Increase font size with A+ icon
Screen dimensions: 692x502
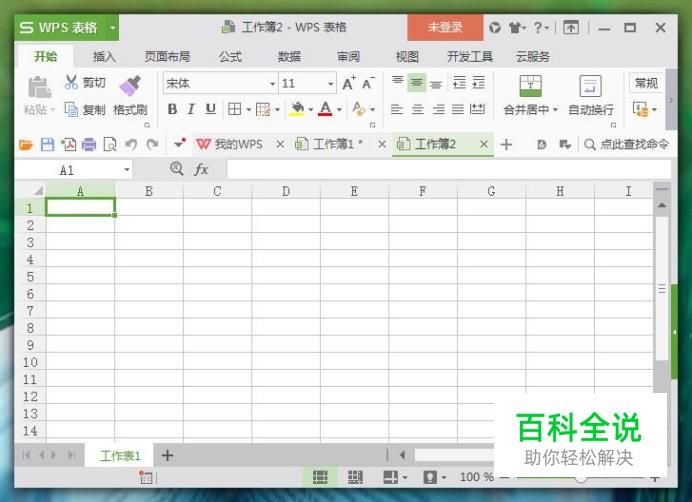349,83
